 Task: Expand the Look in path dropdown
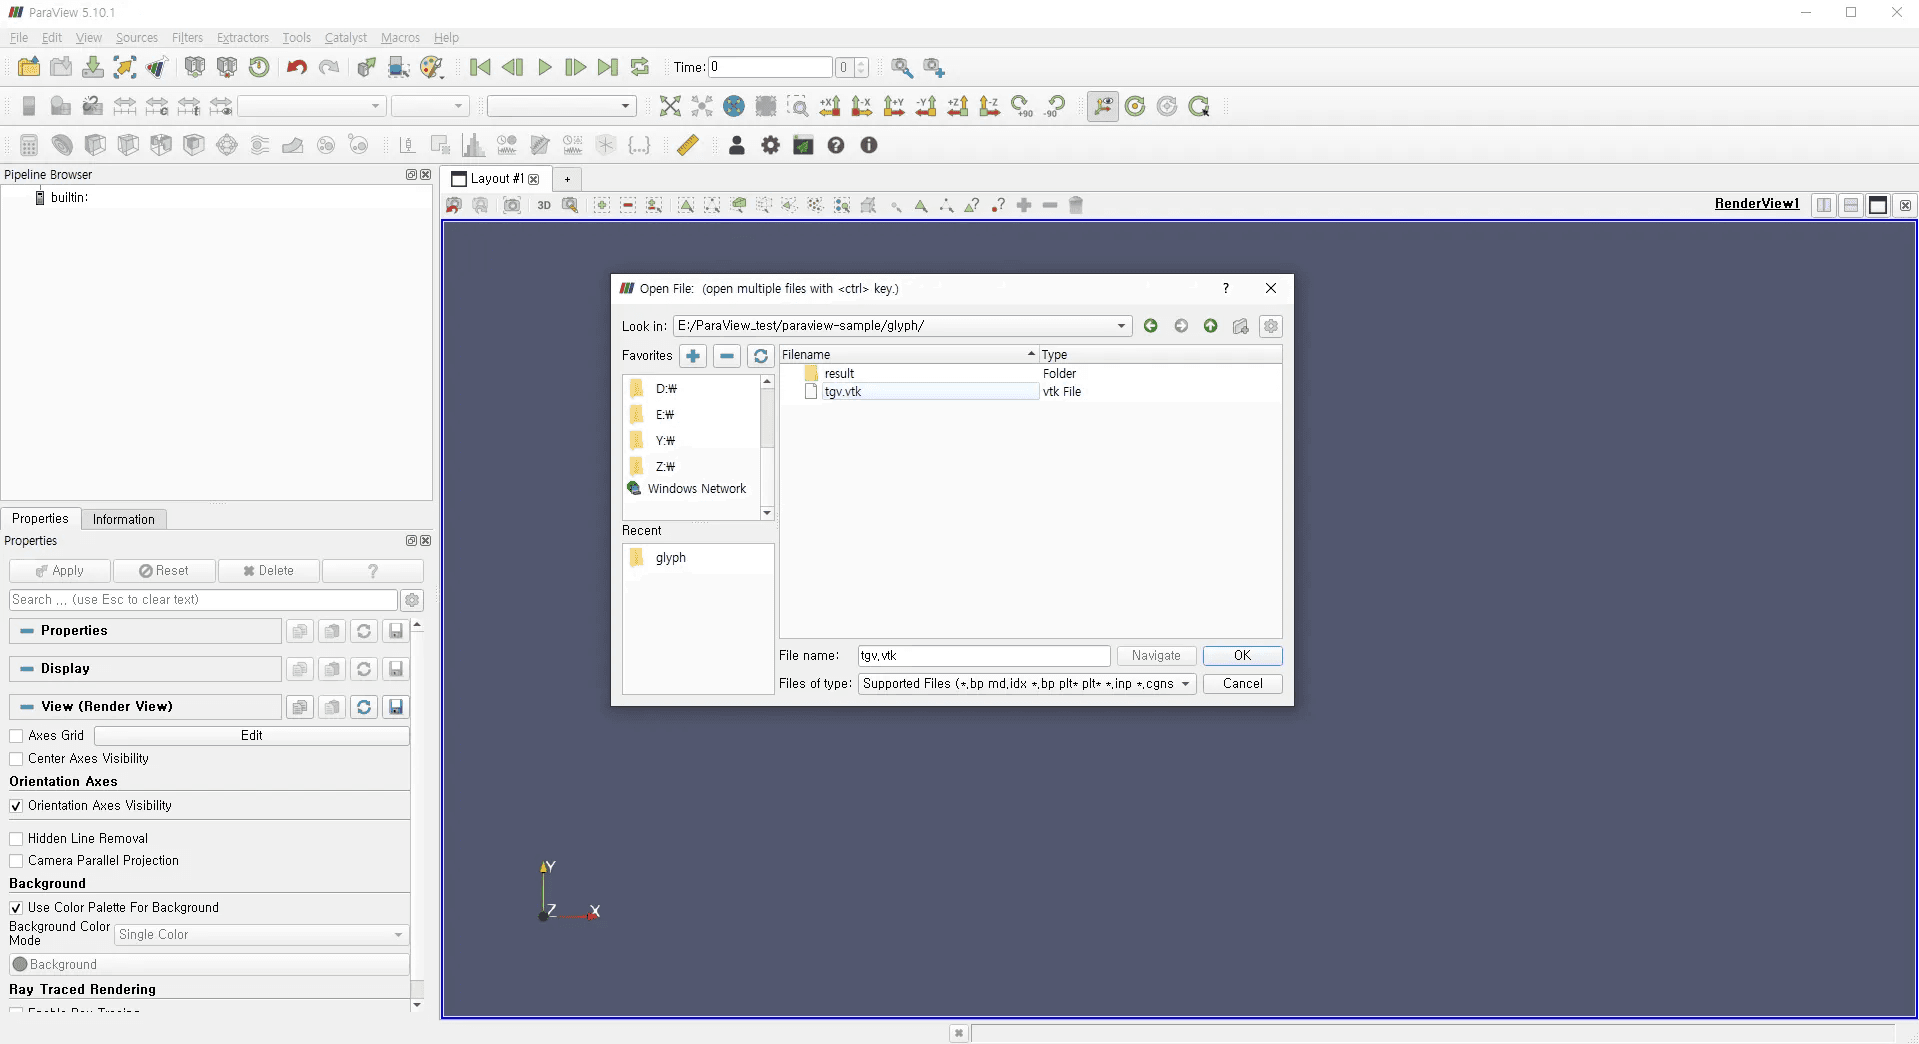click(1121, 326)
